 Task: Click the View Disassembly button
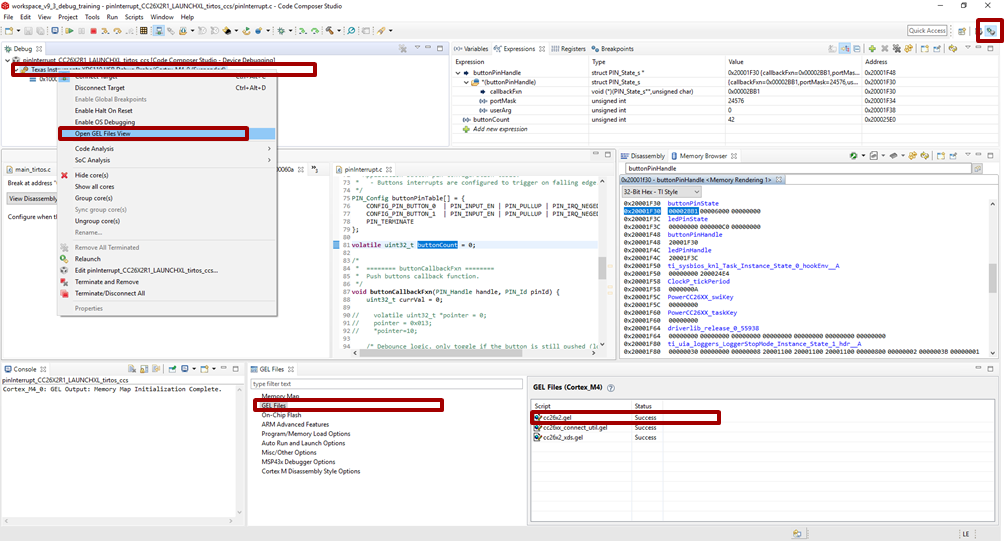pos(34,198)
